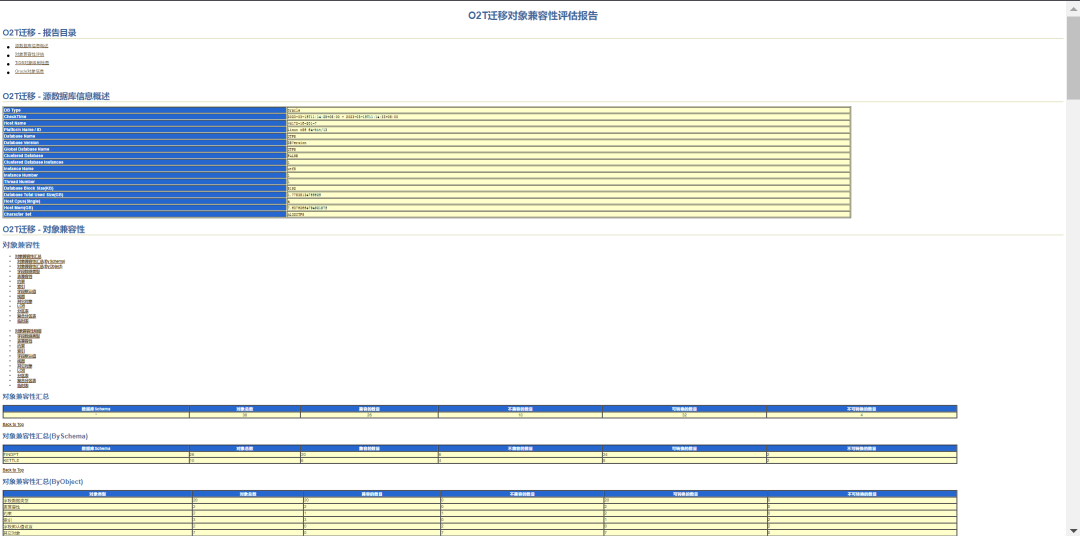The image size is (1080, 536).
Task: Open the 源数据库信息概述 link in the report contents
Action: point(32,46)
